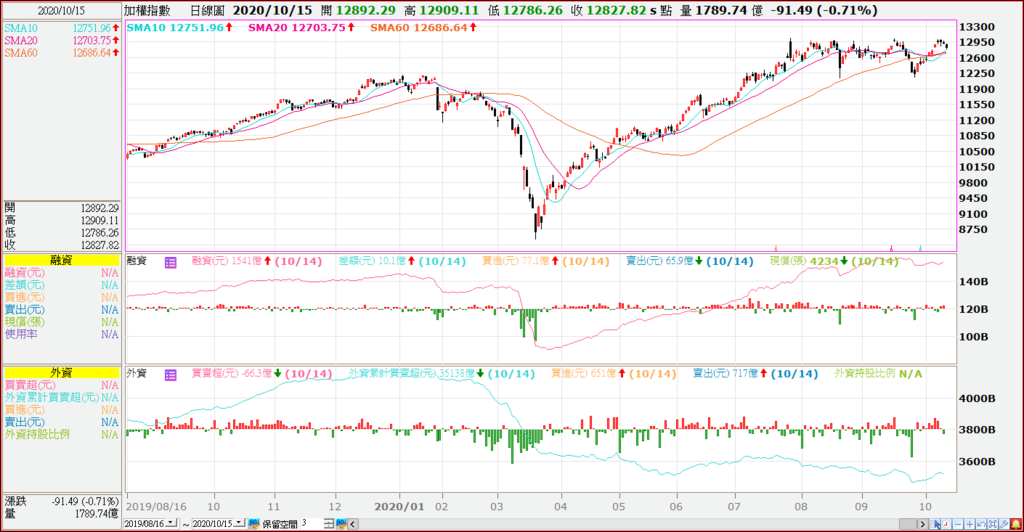Open the purple list icon beside 外資 chart
This screenshot has width=1024, height=532.
[170, 375]
